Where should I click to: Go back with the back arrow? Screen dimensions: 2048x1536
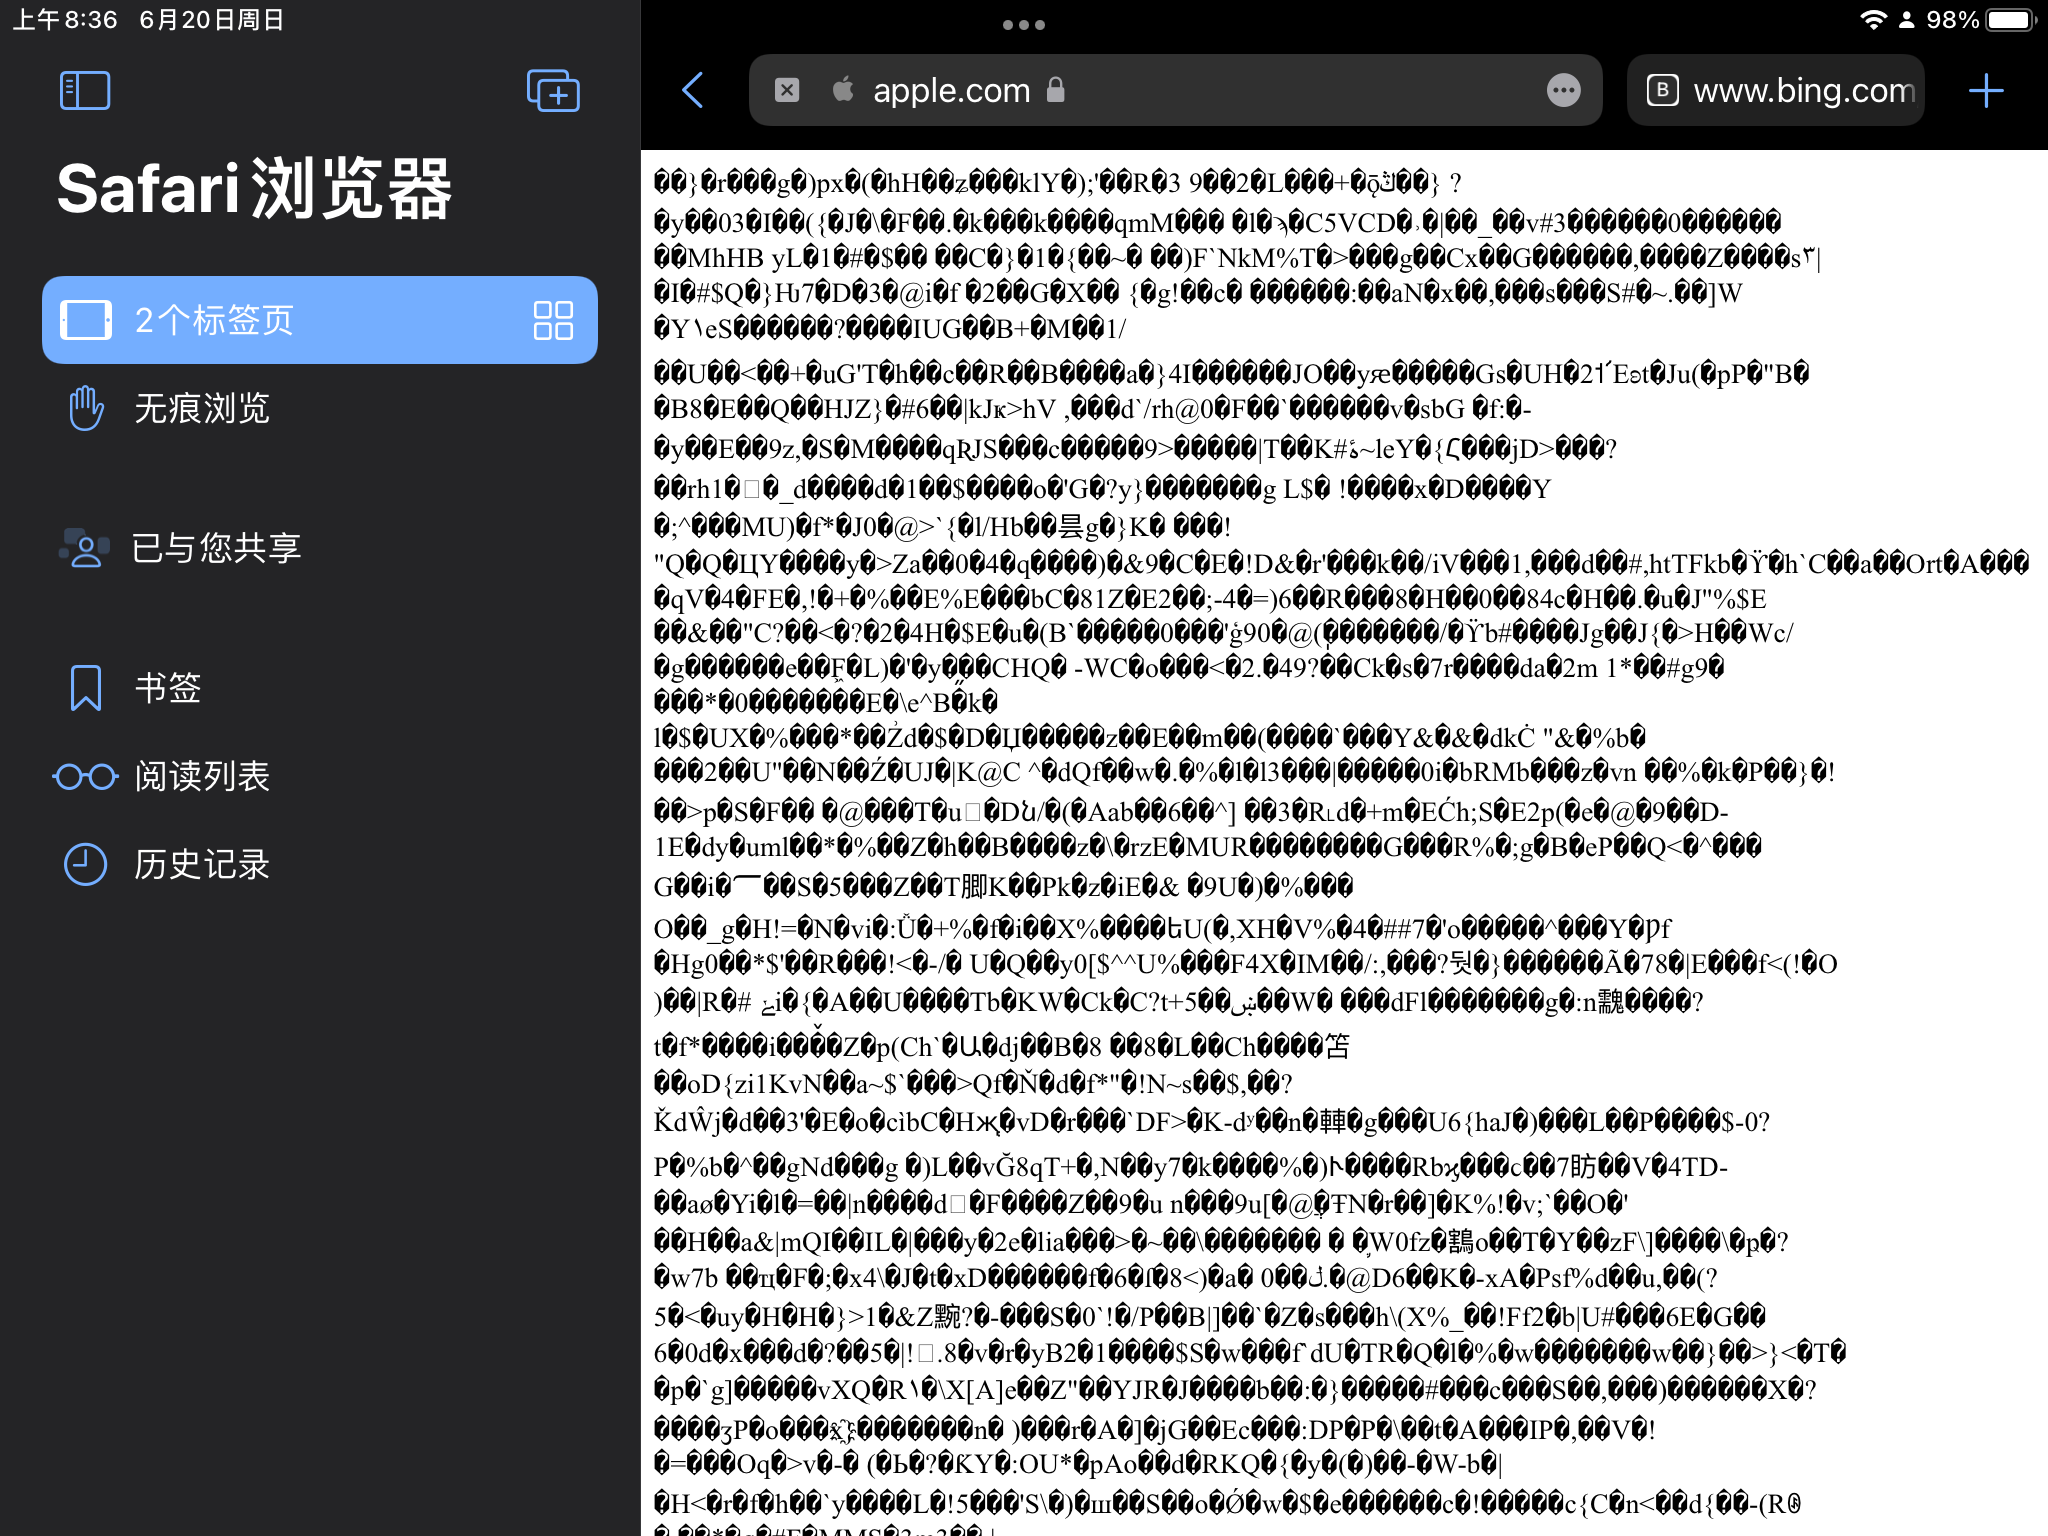[x=693, y=90]
